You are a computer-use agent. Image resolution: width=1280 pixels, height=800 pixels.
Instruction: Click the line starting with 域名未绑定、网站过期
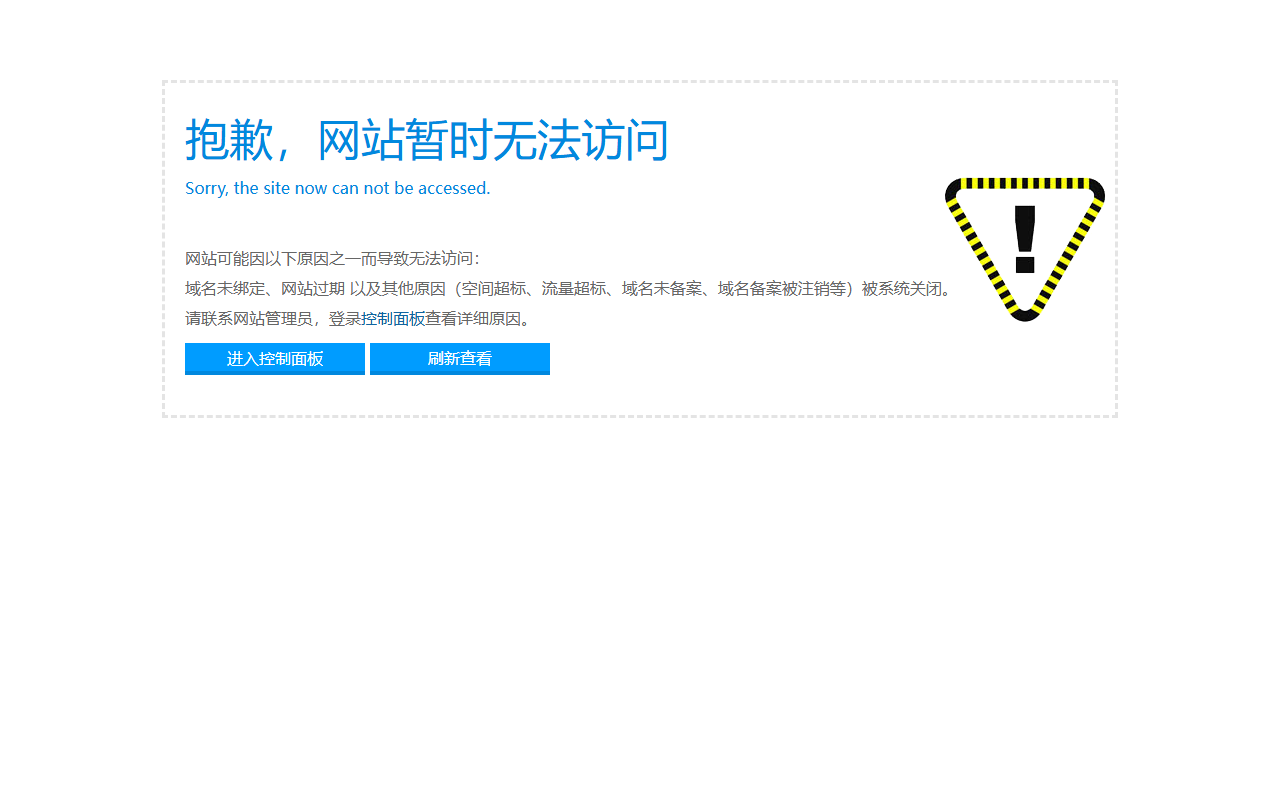[569, 289]
